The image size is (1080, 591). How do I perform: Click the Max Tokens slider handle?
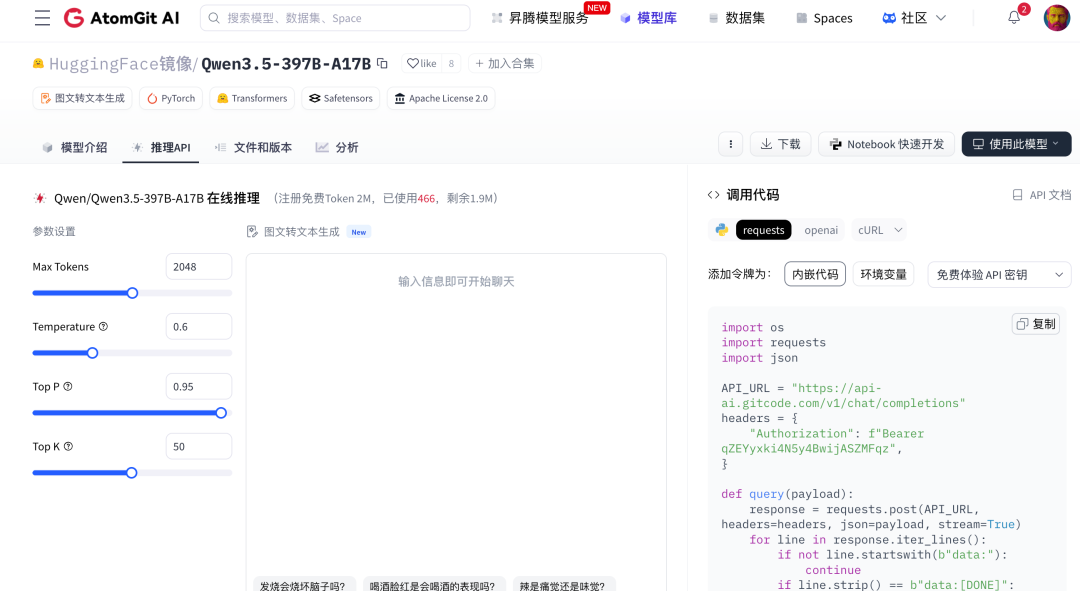coord(132,293)
